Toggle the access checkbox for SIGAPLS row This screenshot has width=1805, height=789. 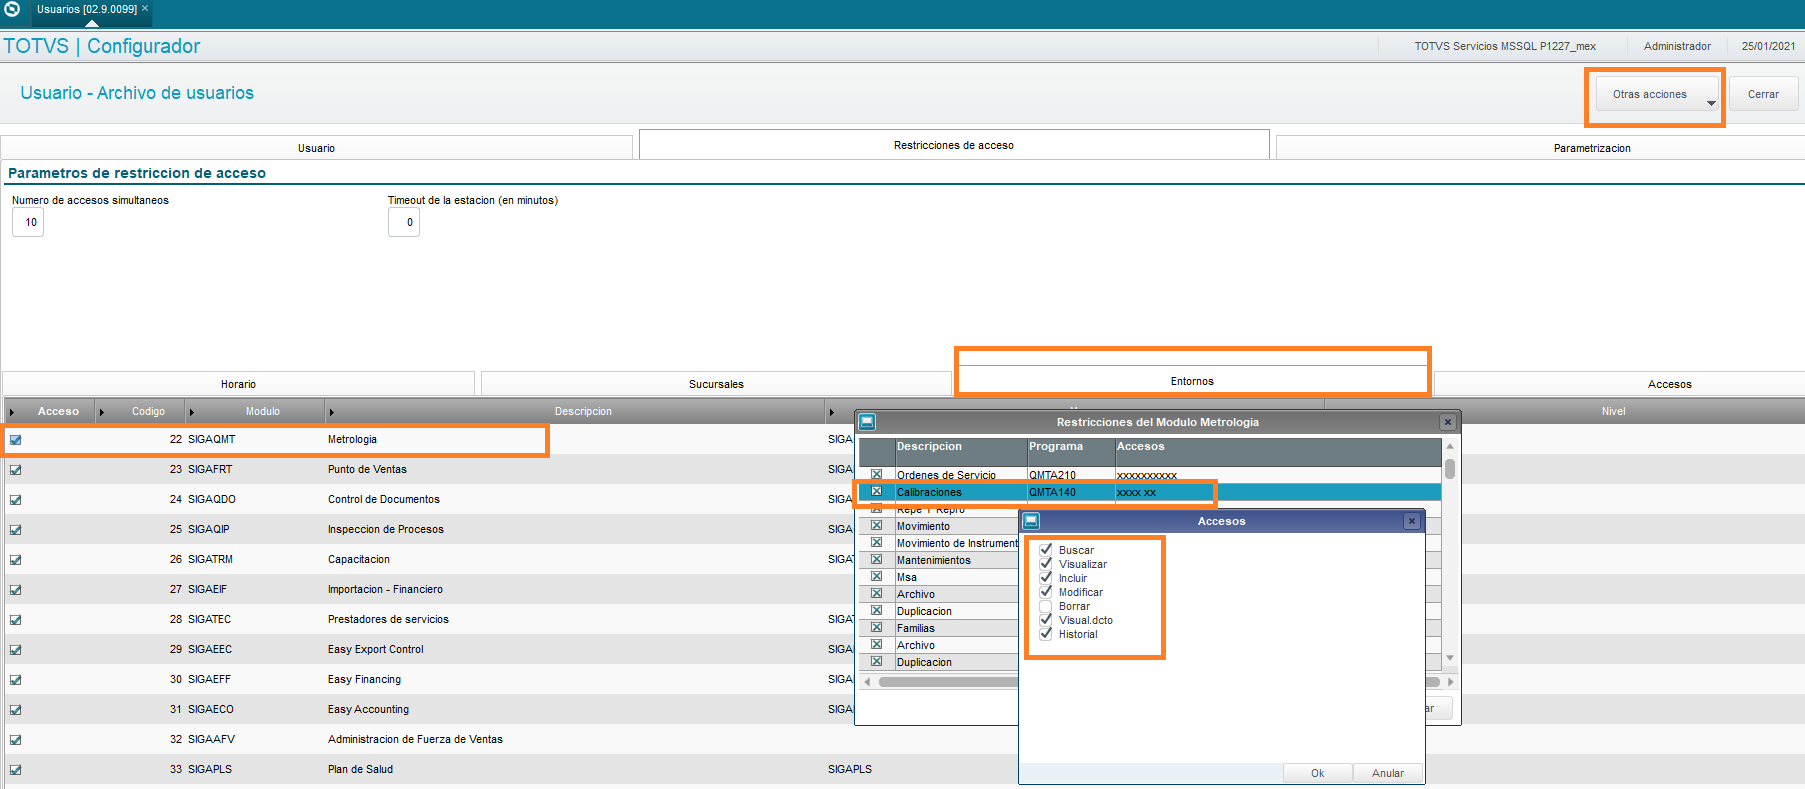pyautogui.click(x=15, y=770)
